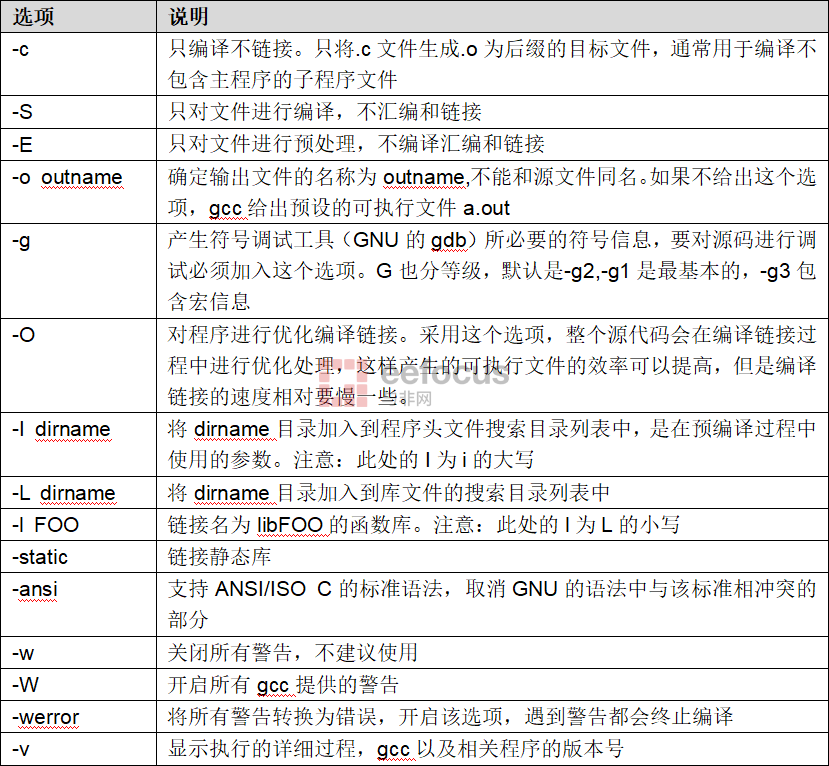Click the a.out text in -o description

point(486,208)
